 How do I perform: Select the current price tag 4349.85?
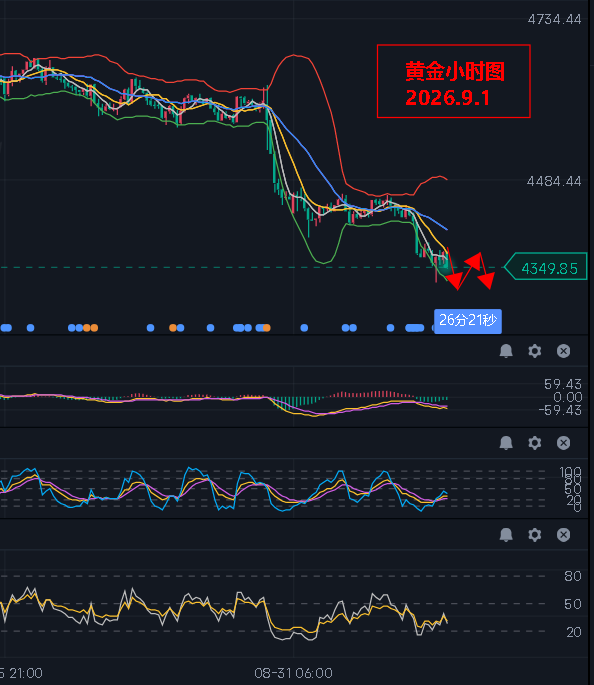click(x=546, y=266)
